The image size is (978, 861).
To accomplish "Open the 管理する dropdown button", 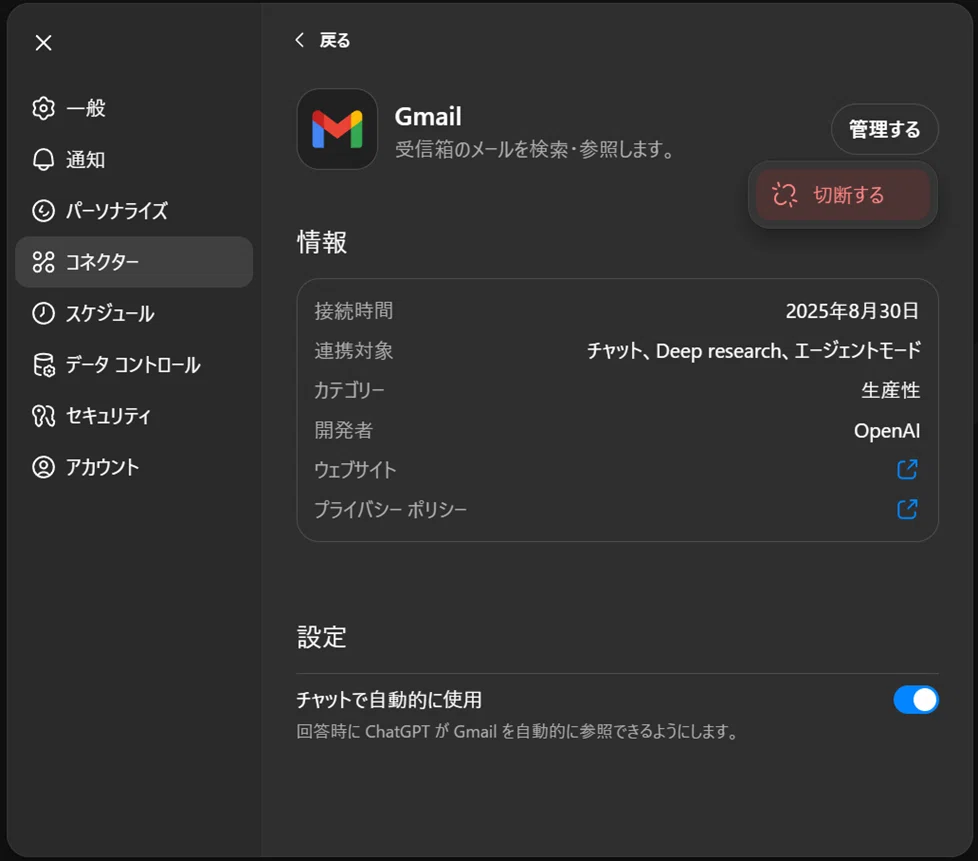I will pyautogui.click(x=884, y=129).
